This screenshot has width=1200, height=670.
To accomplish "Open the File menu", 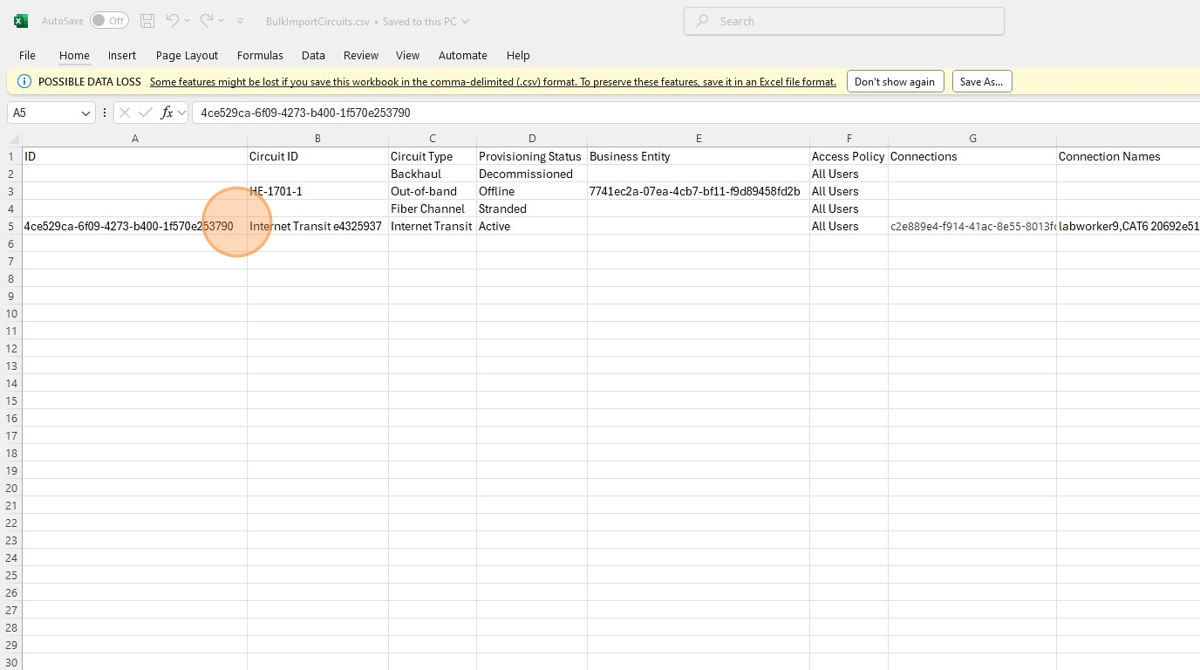I will 27,55.
